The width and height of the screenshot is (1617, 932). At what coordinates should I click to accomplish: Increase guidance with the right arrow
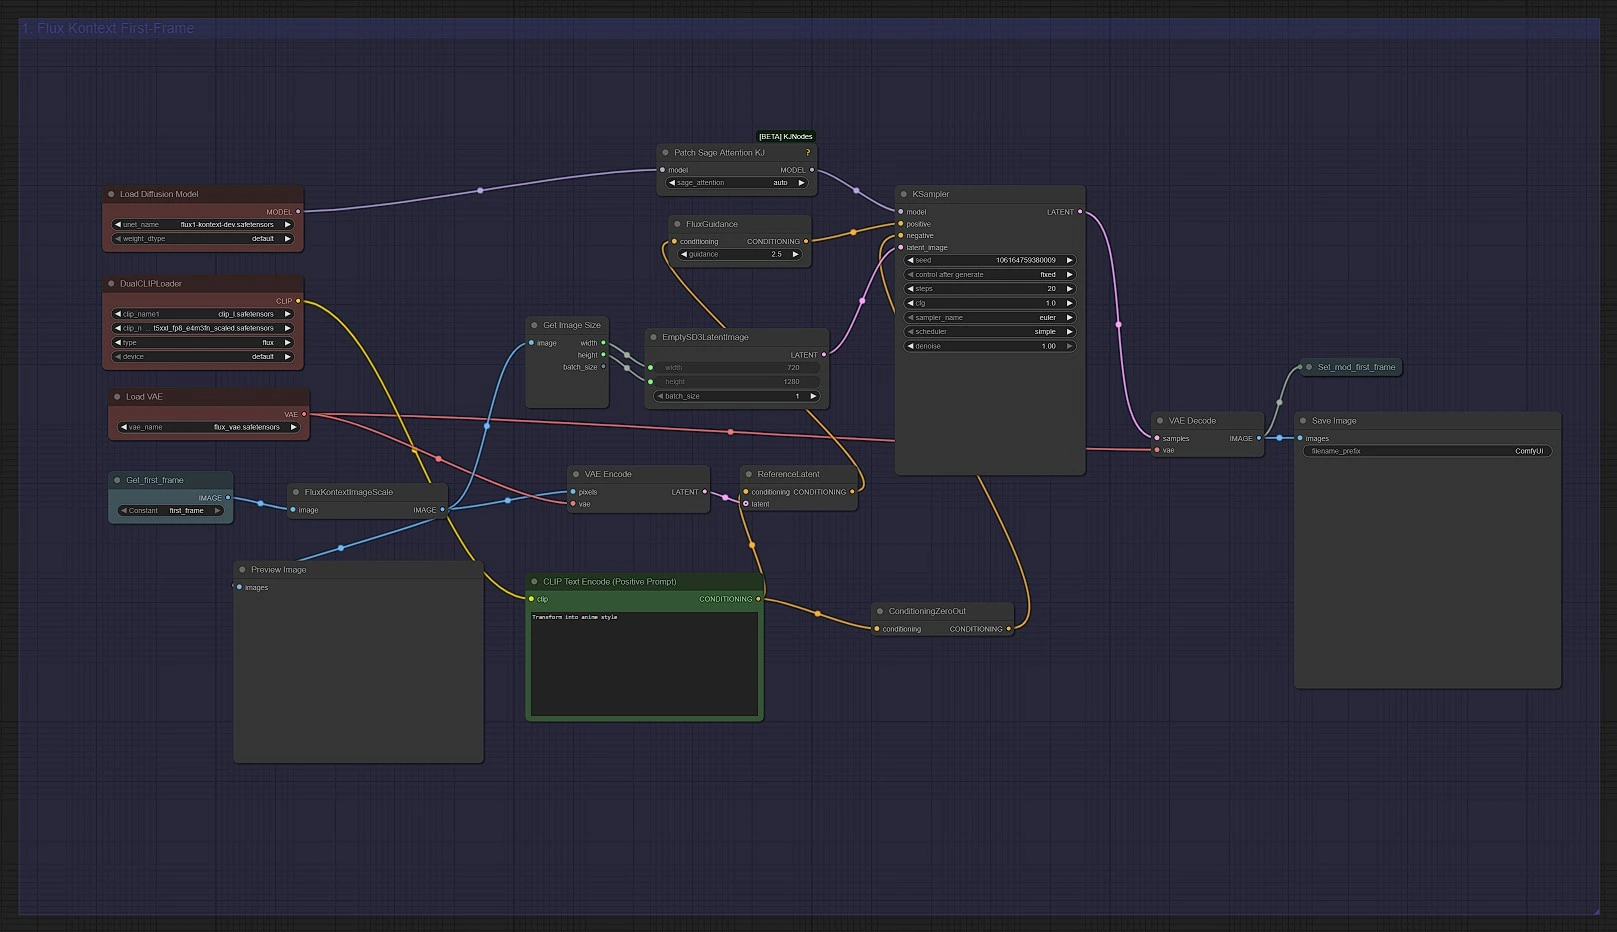point(795,255)
